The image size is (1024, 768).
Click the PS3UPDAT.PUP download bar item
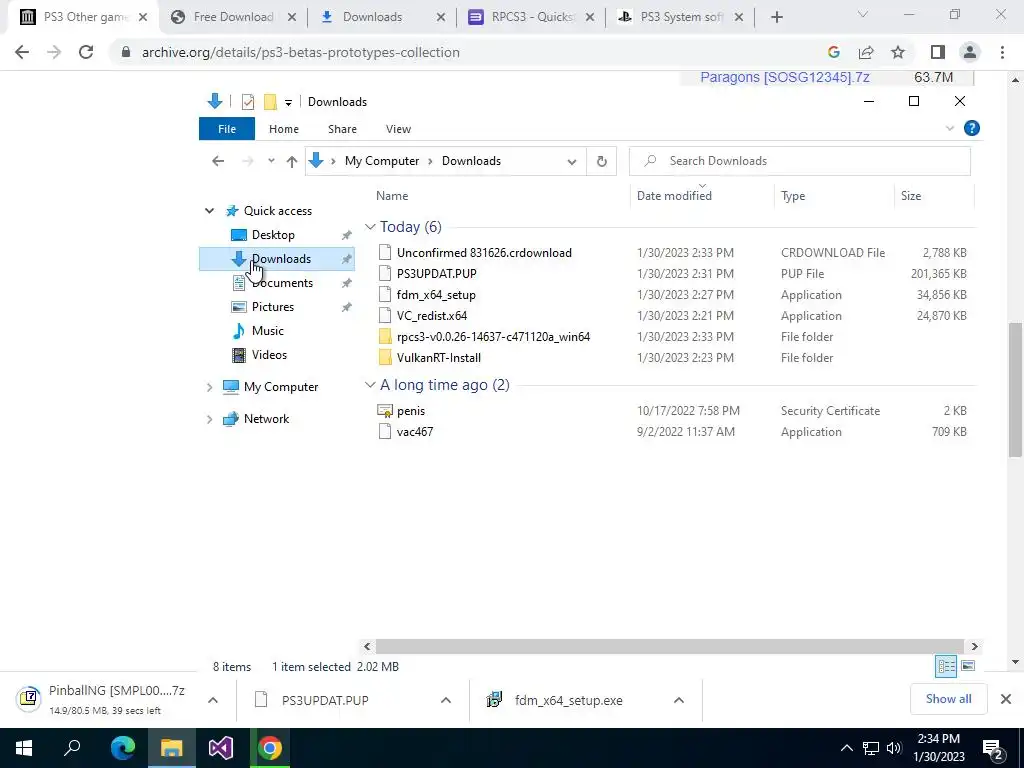point(325,700)
